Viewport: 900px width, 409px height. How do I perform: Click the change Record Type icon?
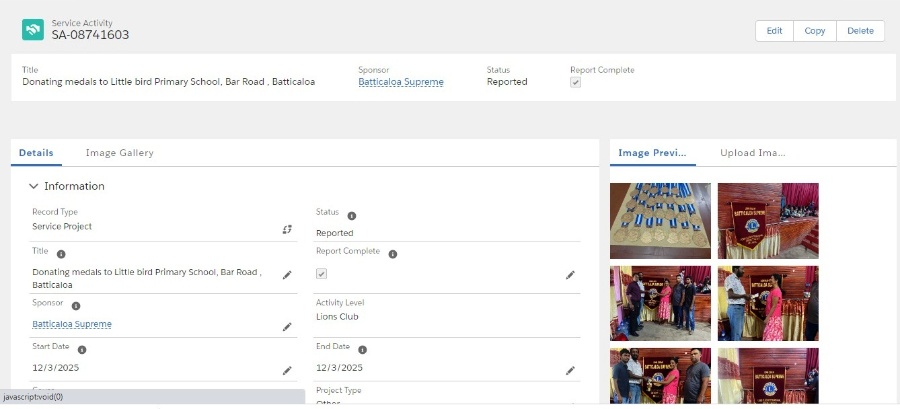(287, 229)
